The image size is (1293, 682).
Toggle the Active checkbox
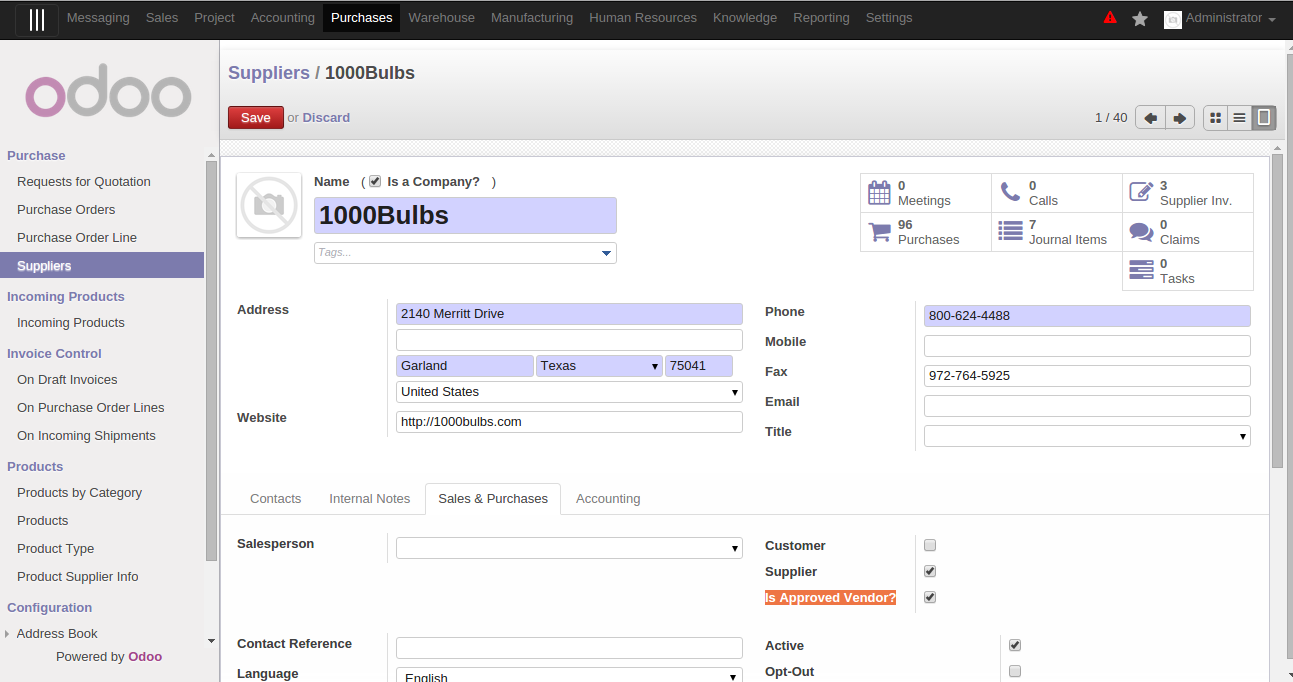pos(1015,645)
